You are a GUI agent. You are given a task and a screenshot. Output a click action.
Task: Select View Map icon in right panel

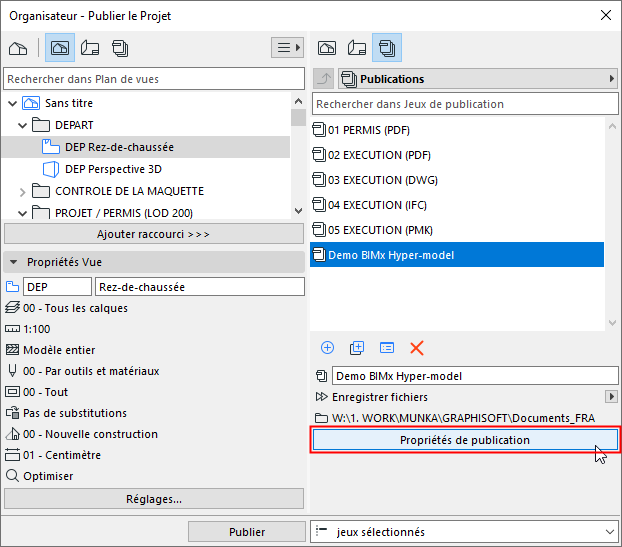pos(327,48)
